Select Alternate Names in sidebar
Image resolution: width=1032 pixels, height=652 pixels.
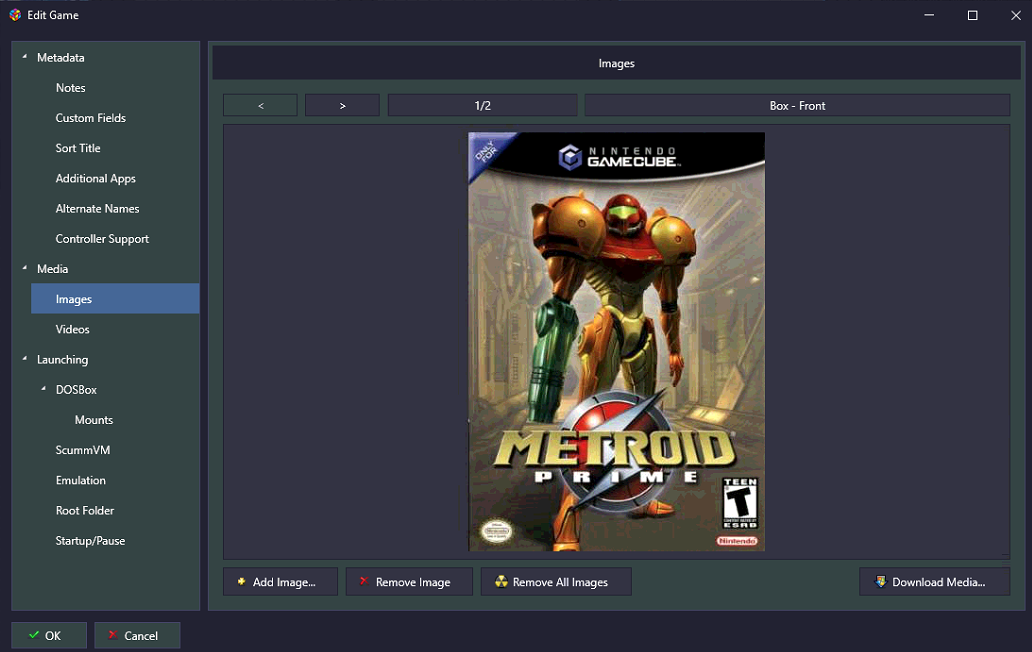tap(97, 209)
